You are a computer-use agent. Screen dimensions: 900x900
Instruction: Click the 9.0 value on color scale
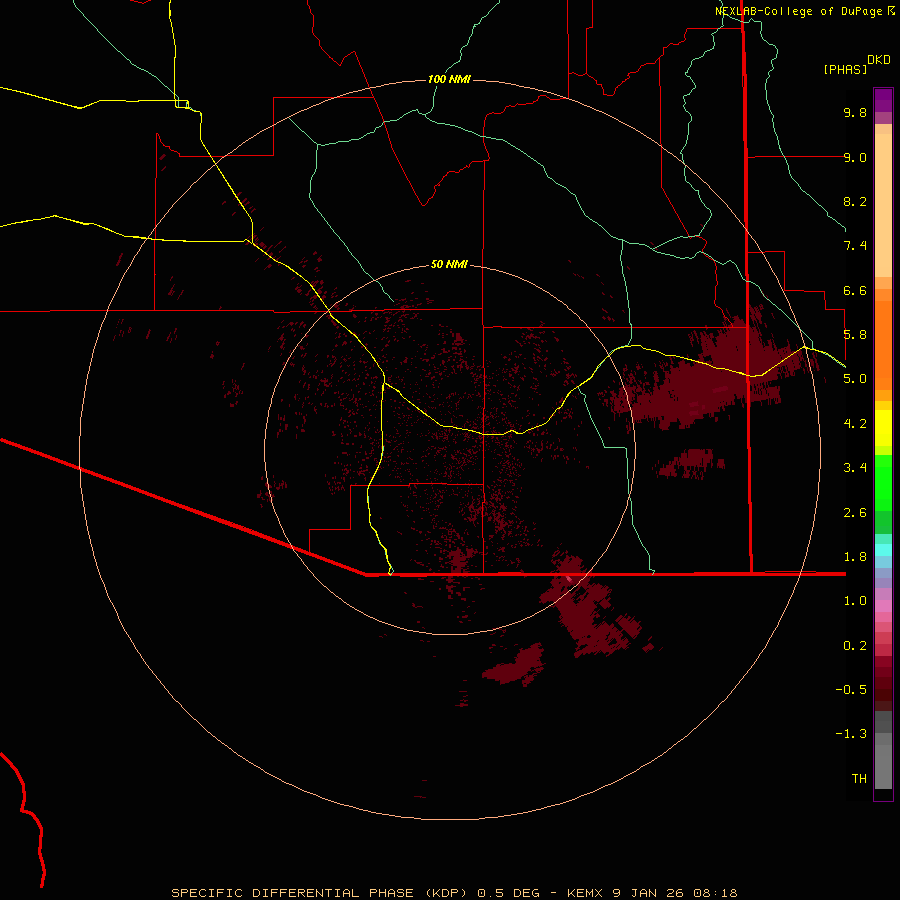point(855,157)
